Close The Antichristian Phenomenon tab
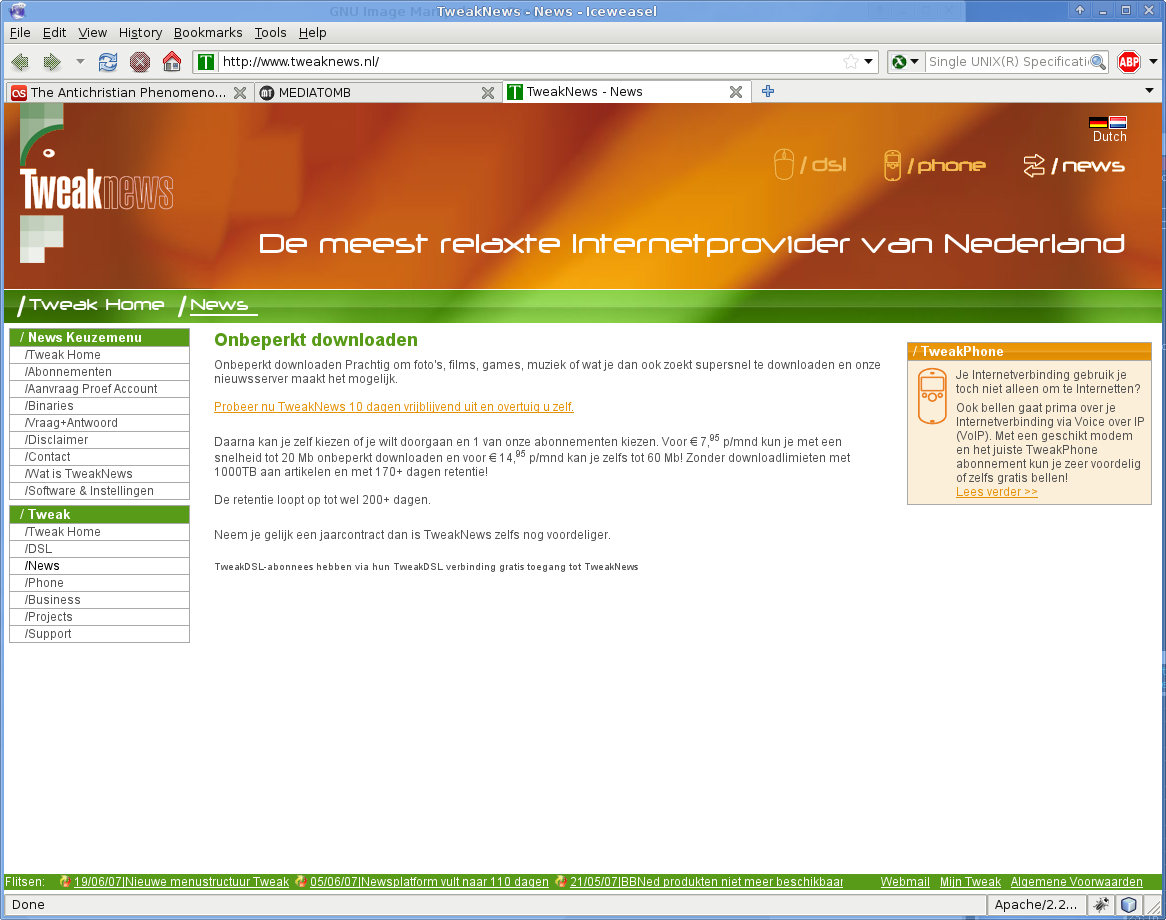Viewport: 1166px width, 920px height. [x=240, y=92]
